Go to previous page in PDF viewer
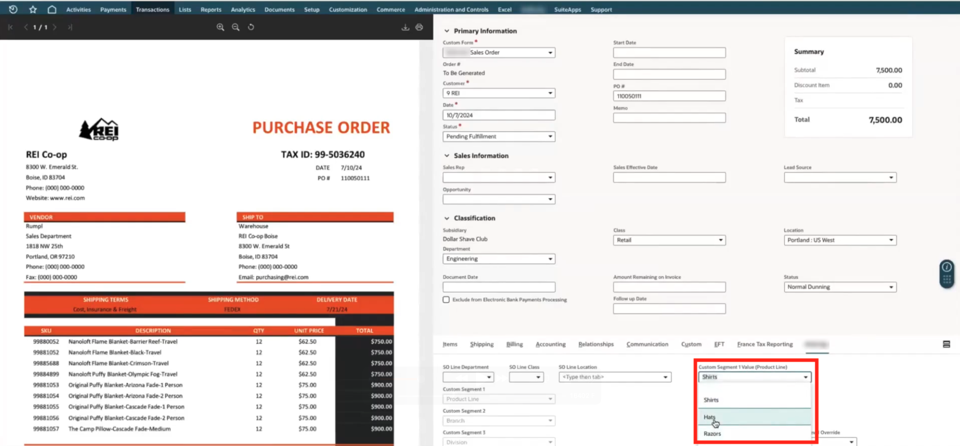 (26, 28)
